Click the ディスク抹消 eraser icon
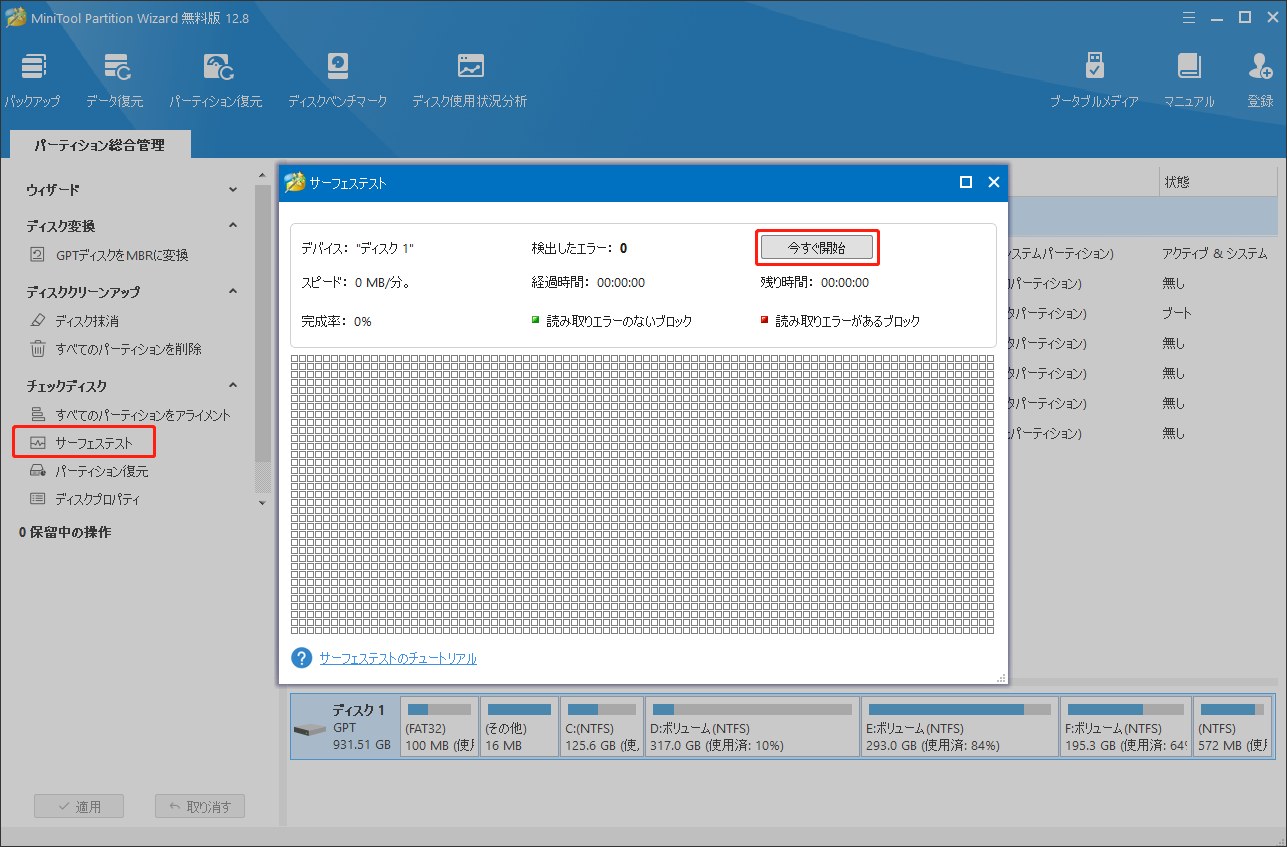 [38, 321]
